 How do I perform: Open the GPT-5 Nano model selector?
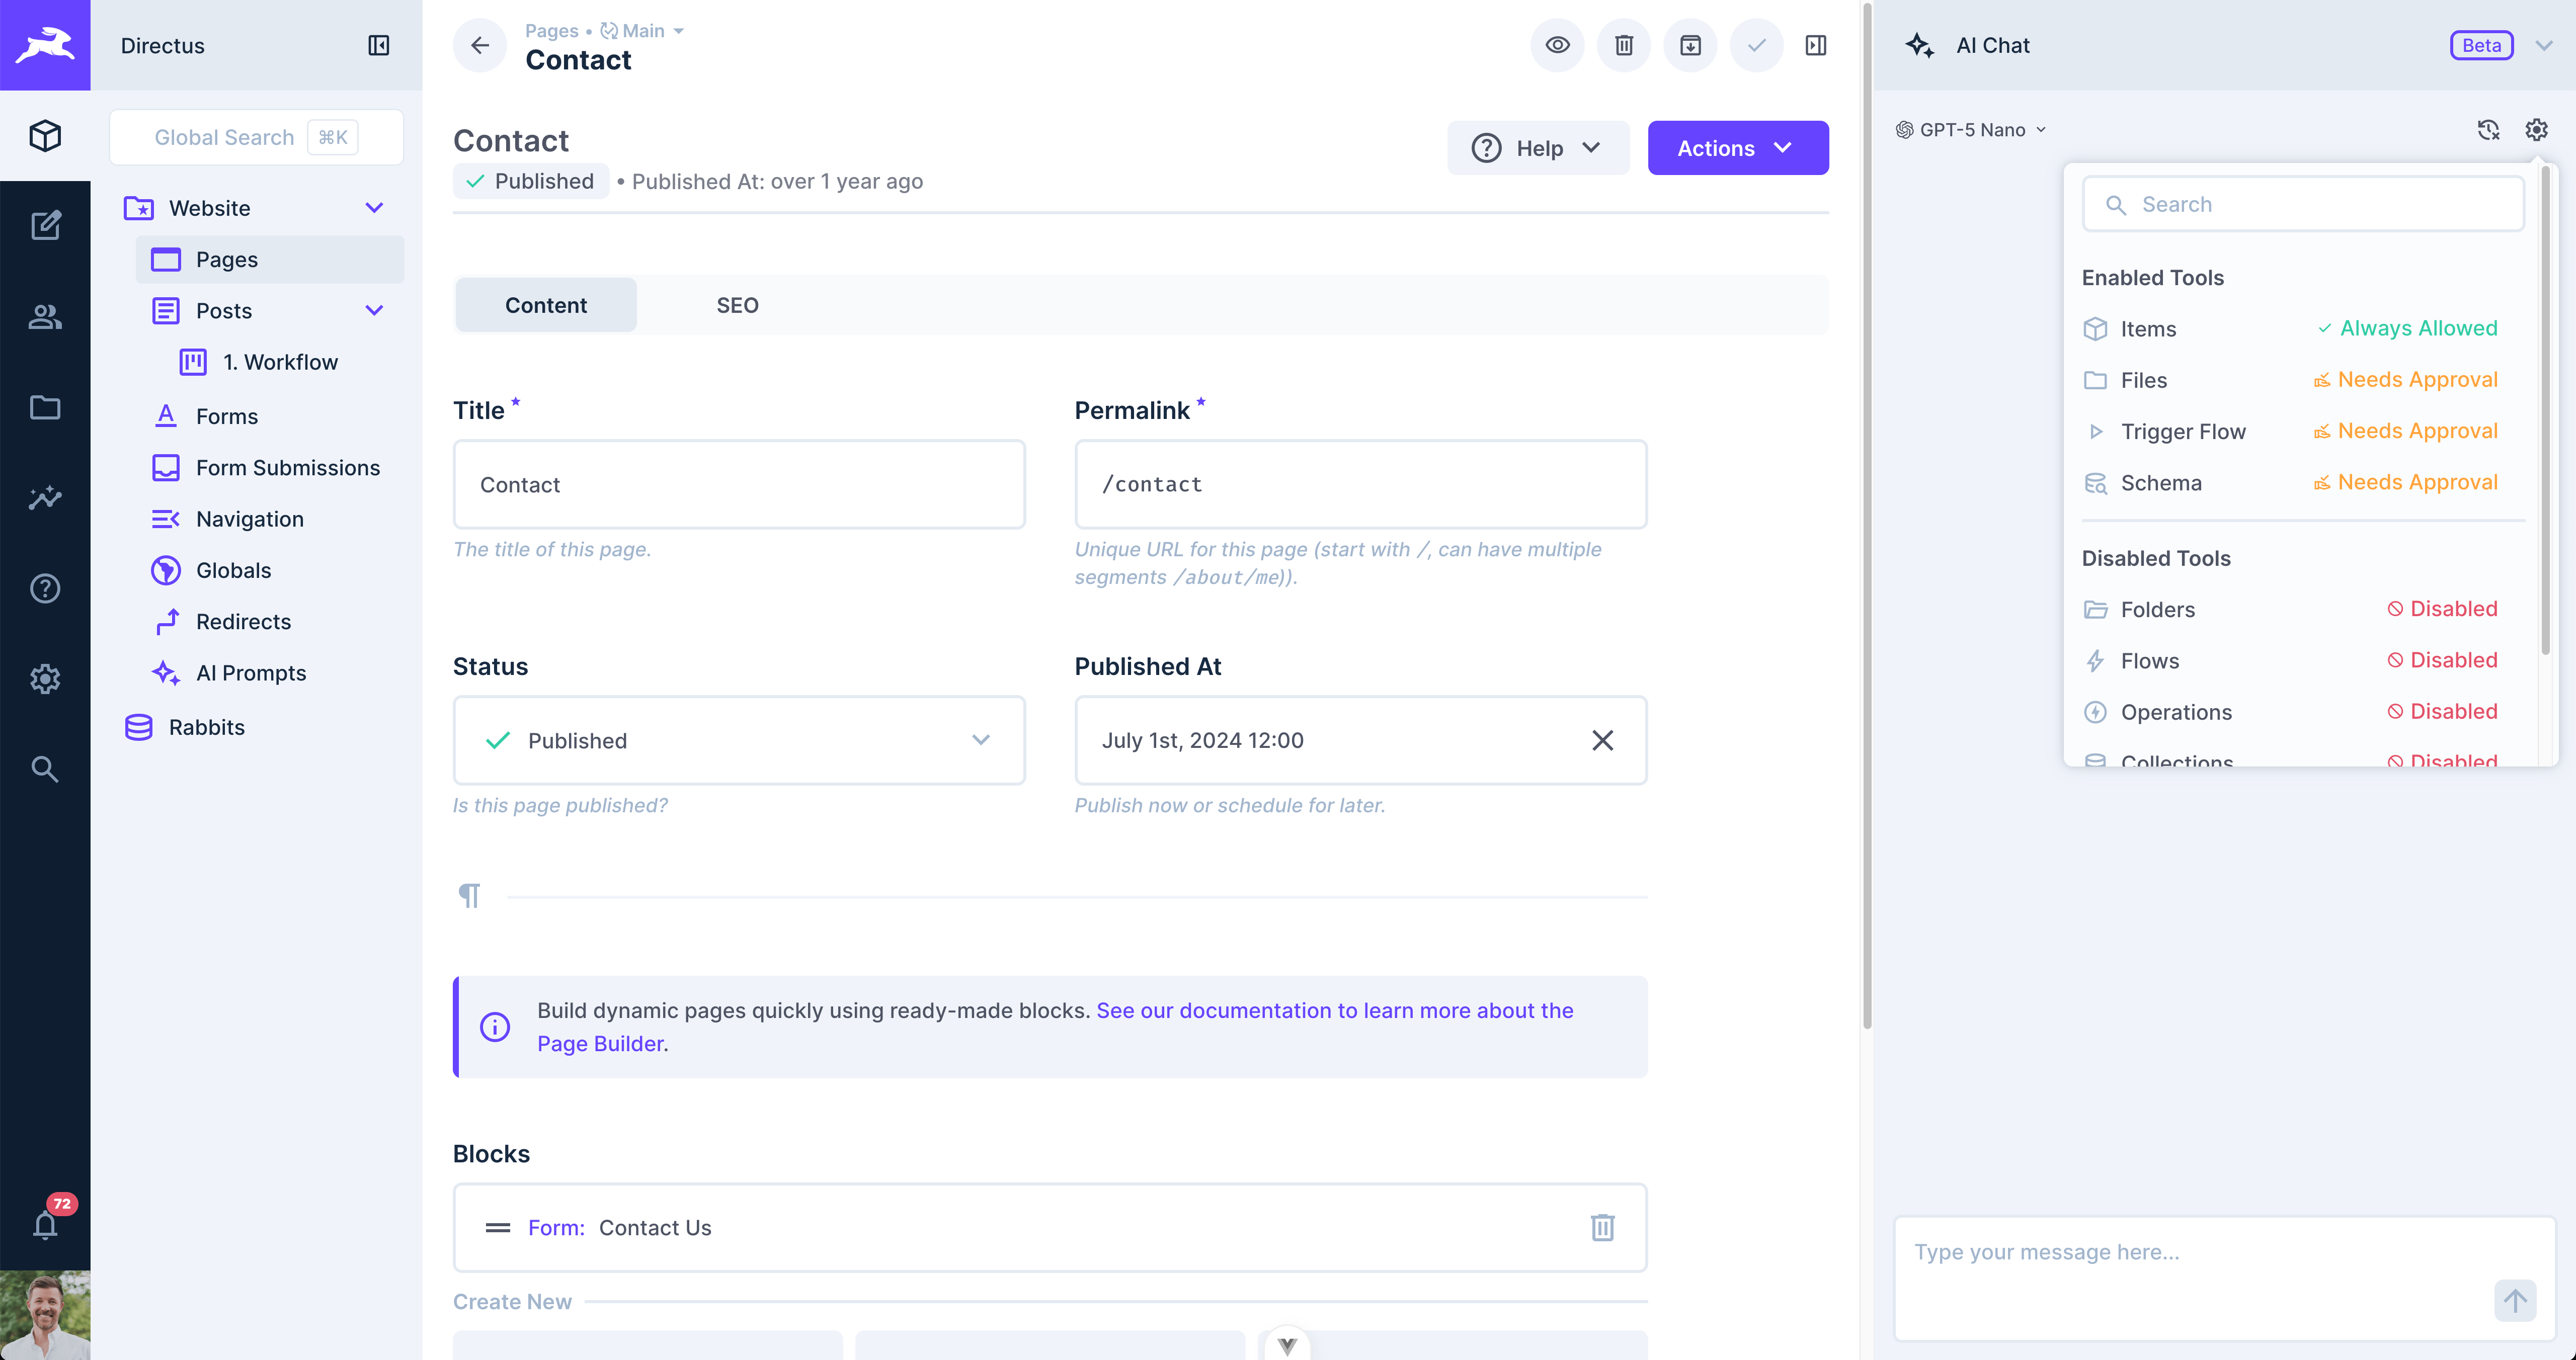(1971, 130)
